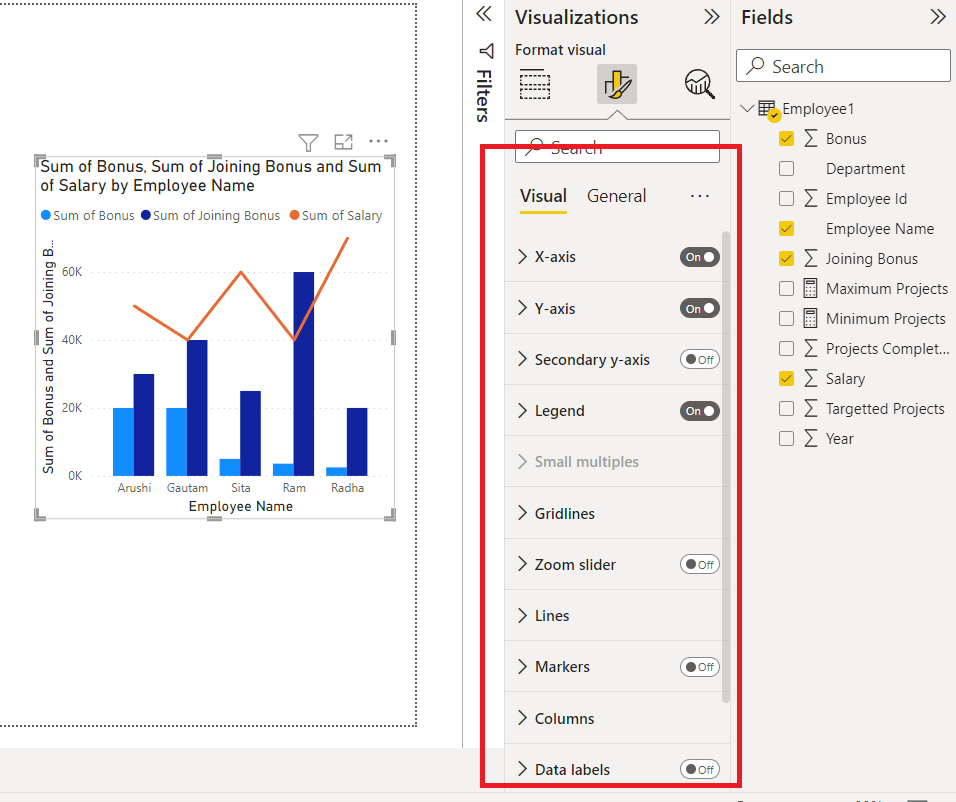956x802 pixels.
Task: Open the filter funnel icon above the chart
Action: [308, 143]
